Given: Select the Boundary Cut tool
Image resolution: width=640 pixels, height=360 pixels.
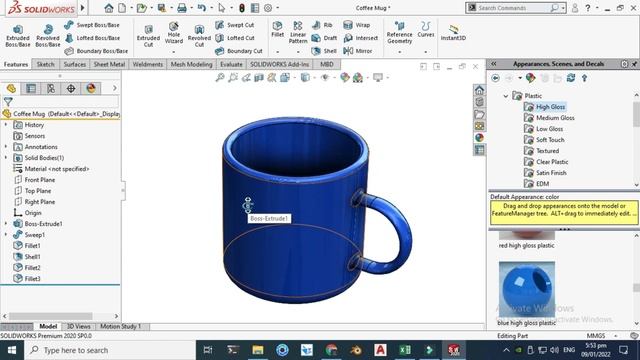Looking at the screenshot, I should [x=239, y=51].
